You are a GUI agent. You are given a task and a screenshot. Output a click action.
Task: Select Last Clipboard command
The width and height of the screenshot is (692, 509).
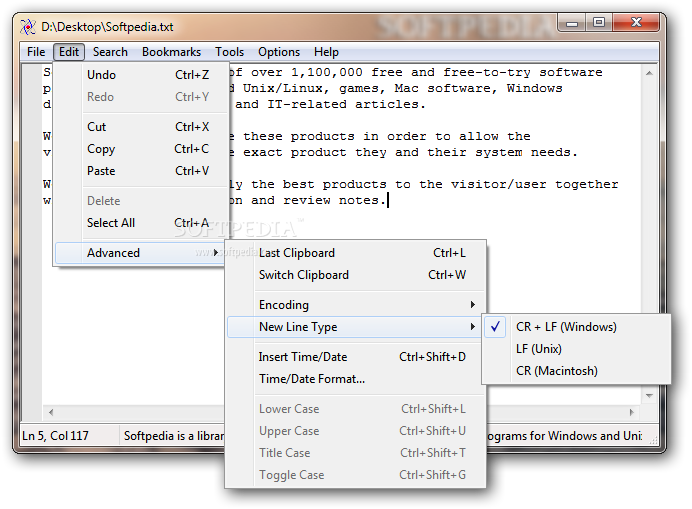[x=355, y=253]
